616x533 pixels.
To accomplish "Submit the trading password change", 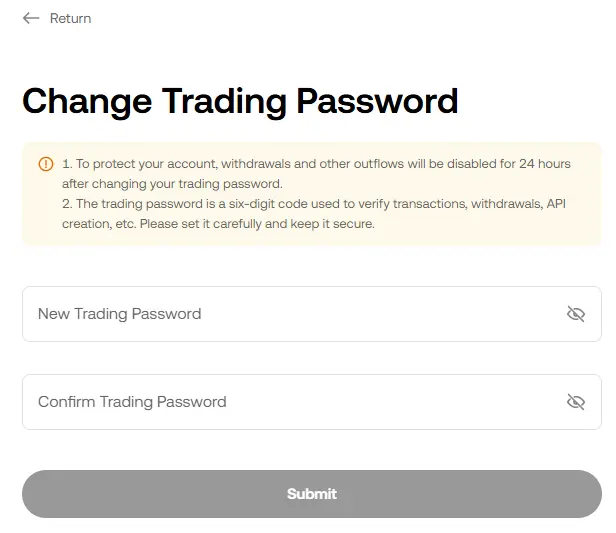I will tap(312, 494).
